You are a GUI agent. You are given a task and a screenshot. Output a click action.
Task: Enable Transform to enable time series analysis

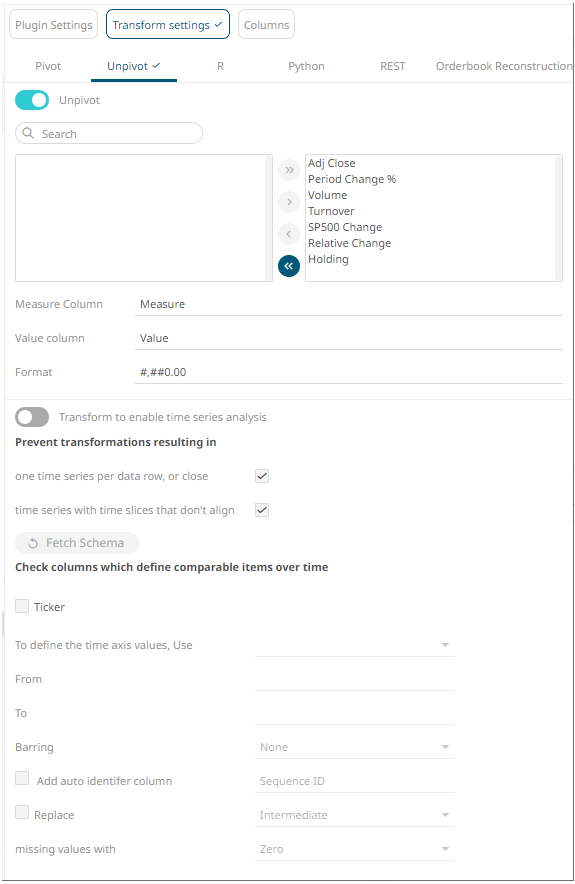pos(32,417)
